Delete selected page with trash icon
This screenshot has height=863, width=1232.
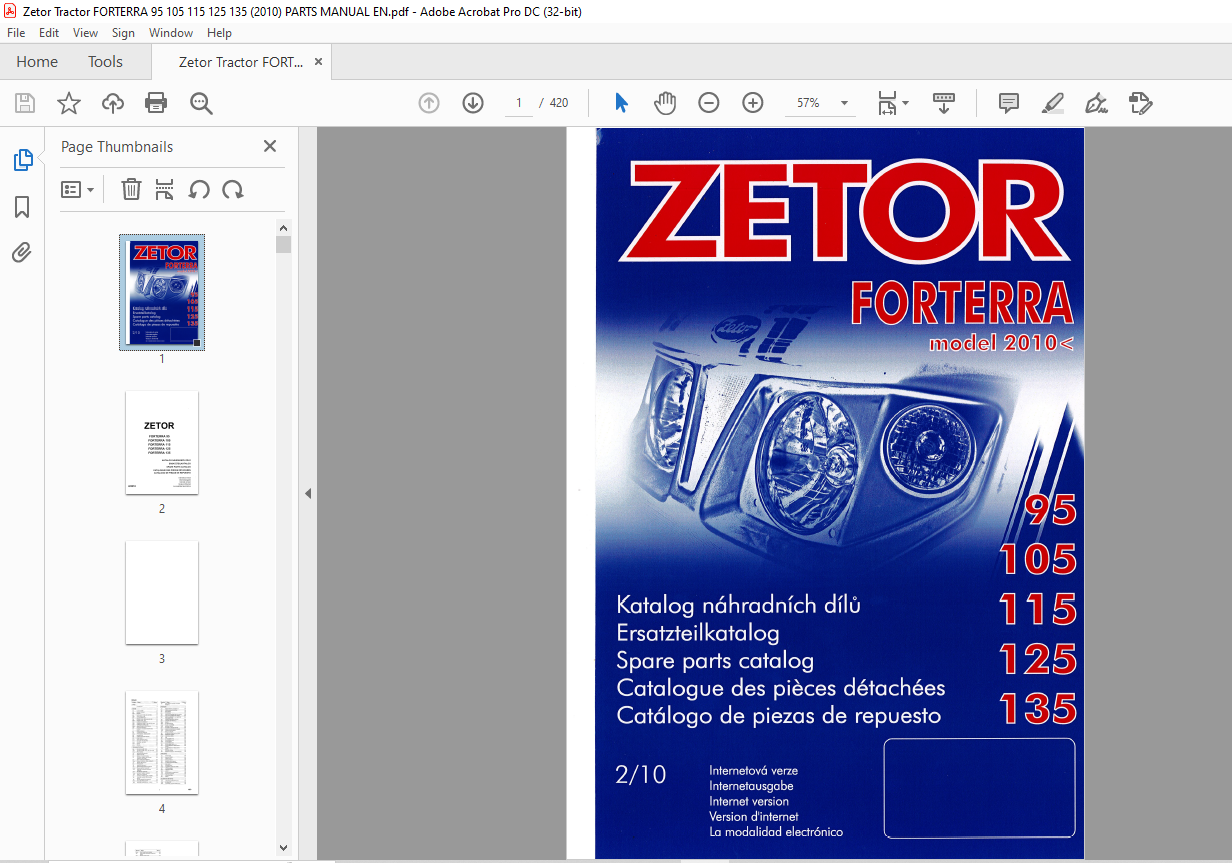[x=131, y=189]
